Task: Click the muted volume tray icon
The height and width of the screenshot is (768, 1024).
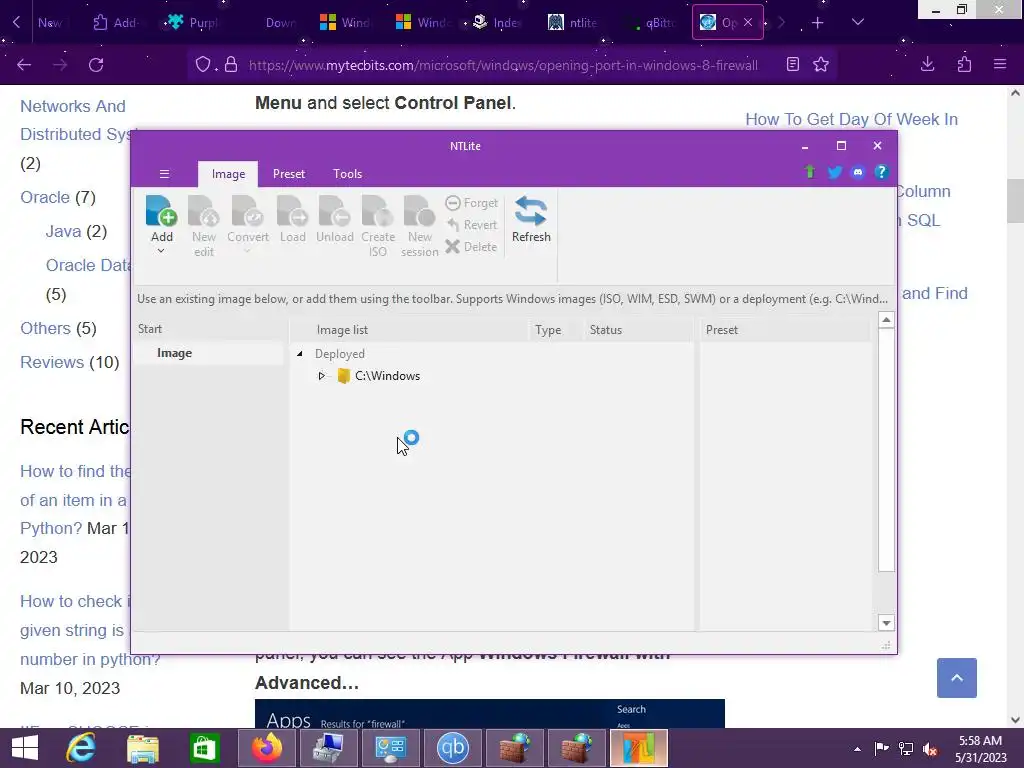Action: [930, 749]
